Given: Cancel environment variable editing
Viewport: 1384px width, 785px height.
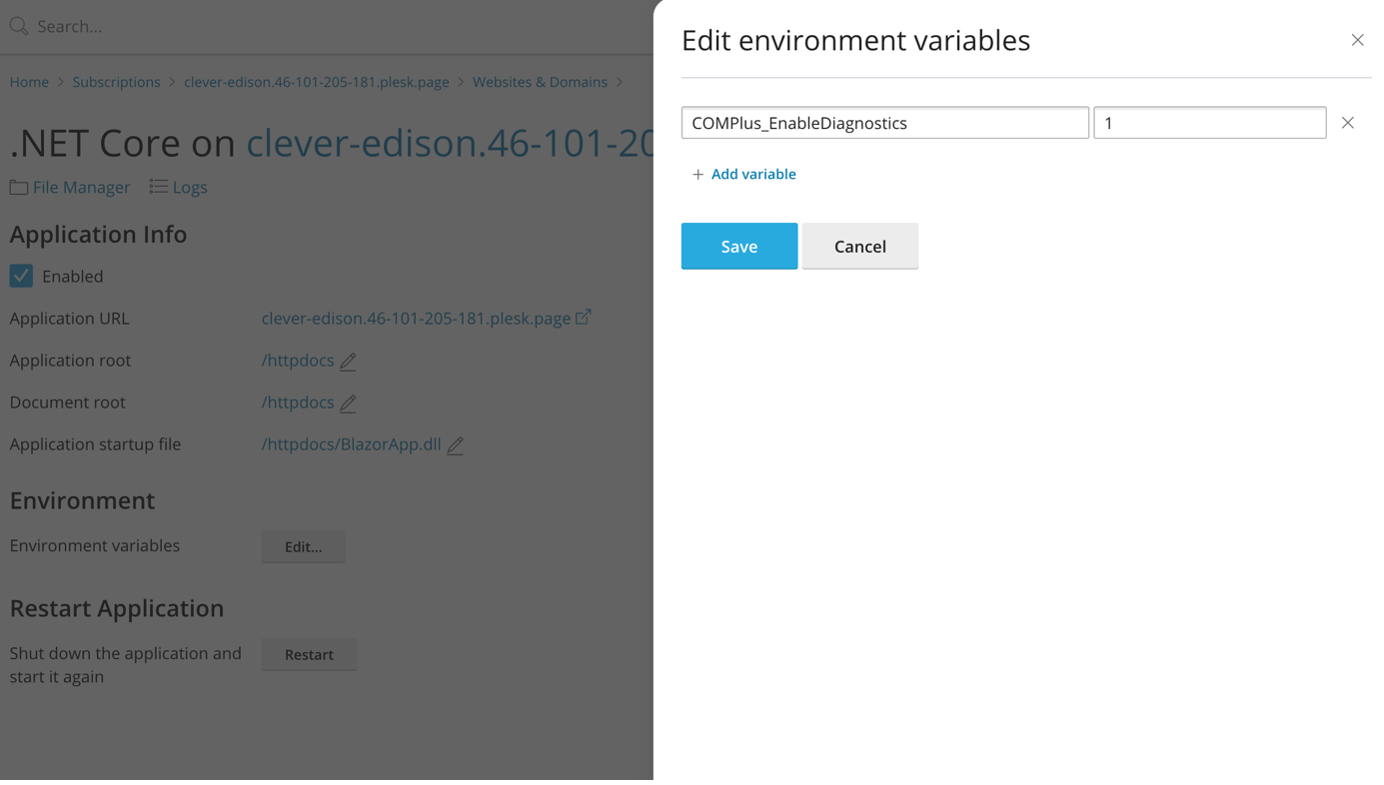Looking at the screenshot, I should [x=859, y=246].
